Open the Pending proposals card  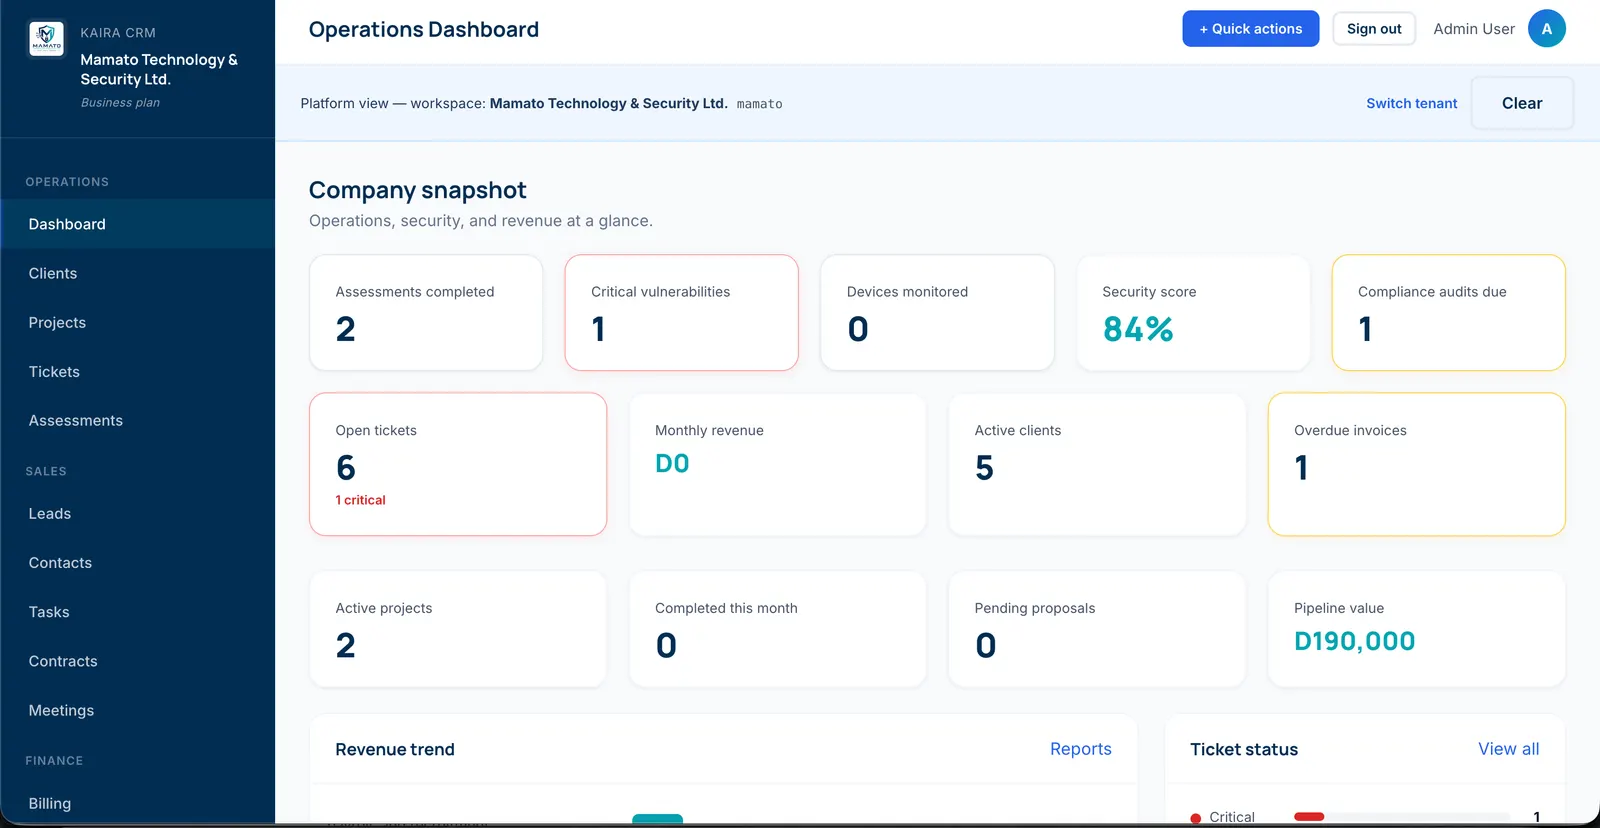(1097, 629)
